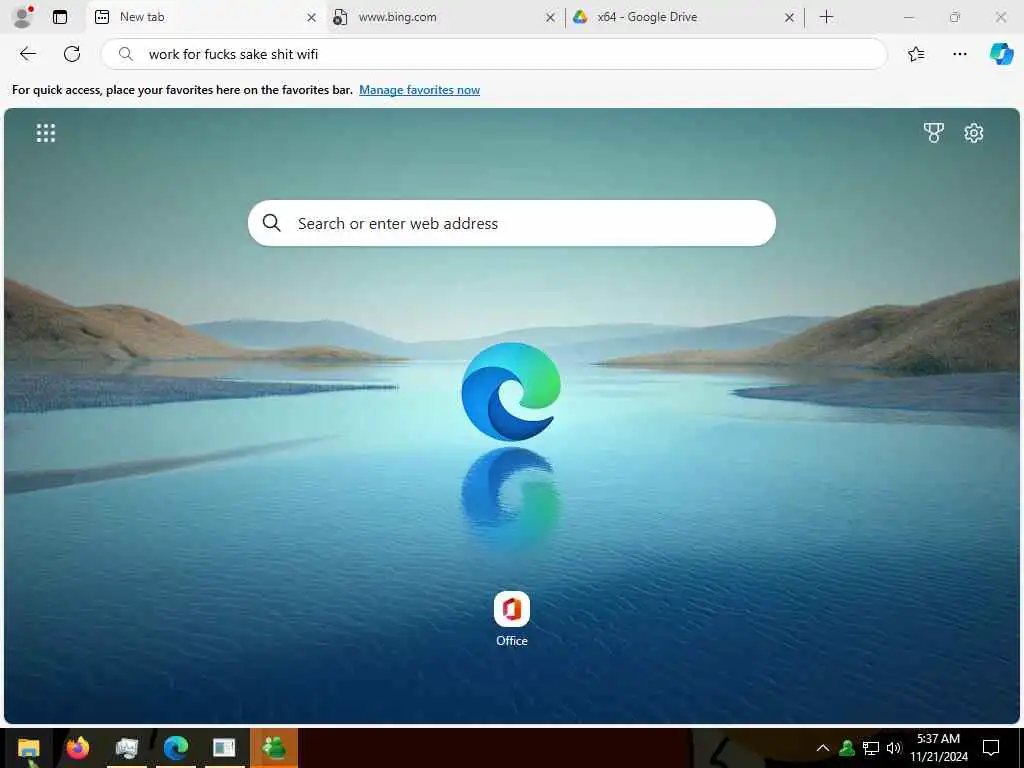Open the computer devices taskbar icon

[126, 748]
